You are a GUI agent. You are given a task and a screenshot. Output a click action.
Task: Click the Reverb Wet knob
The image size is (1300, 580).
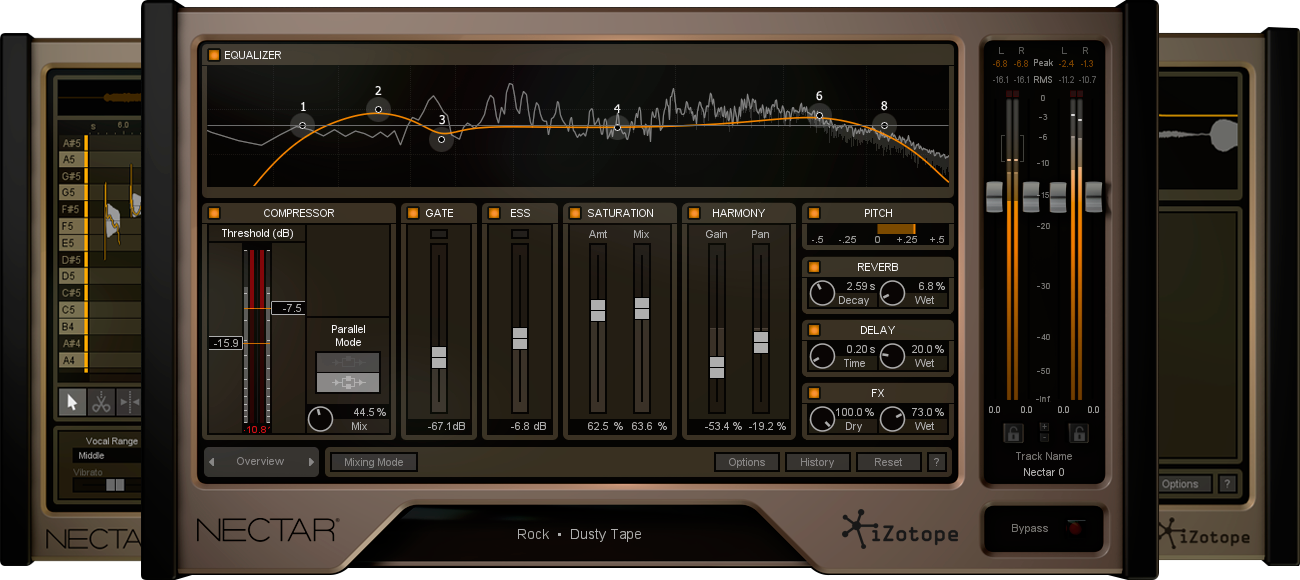coord(892,293)
